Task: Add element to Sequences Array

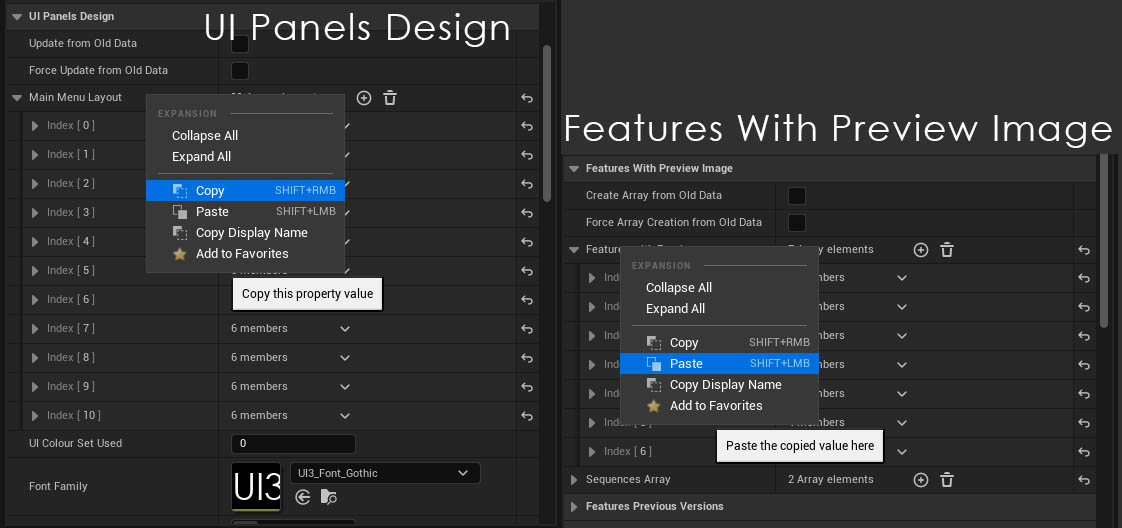Action: (921, 479)
